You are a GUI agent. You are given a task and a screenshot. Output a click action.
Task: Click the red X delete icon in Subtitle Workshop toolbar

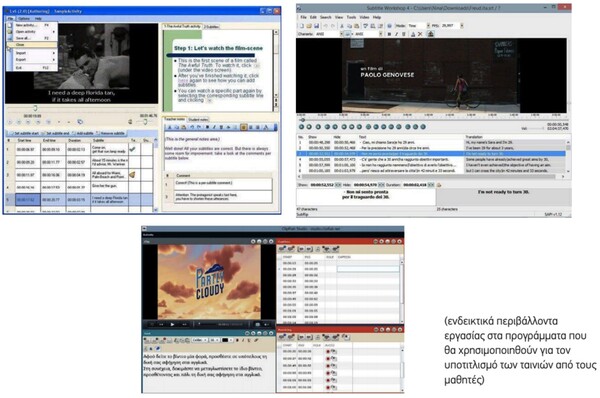tap(420, 34)
